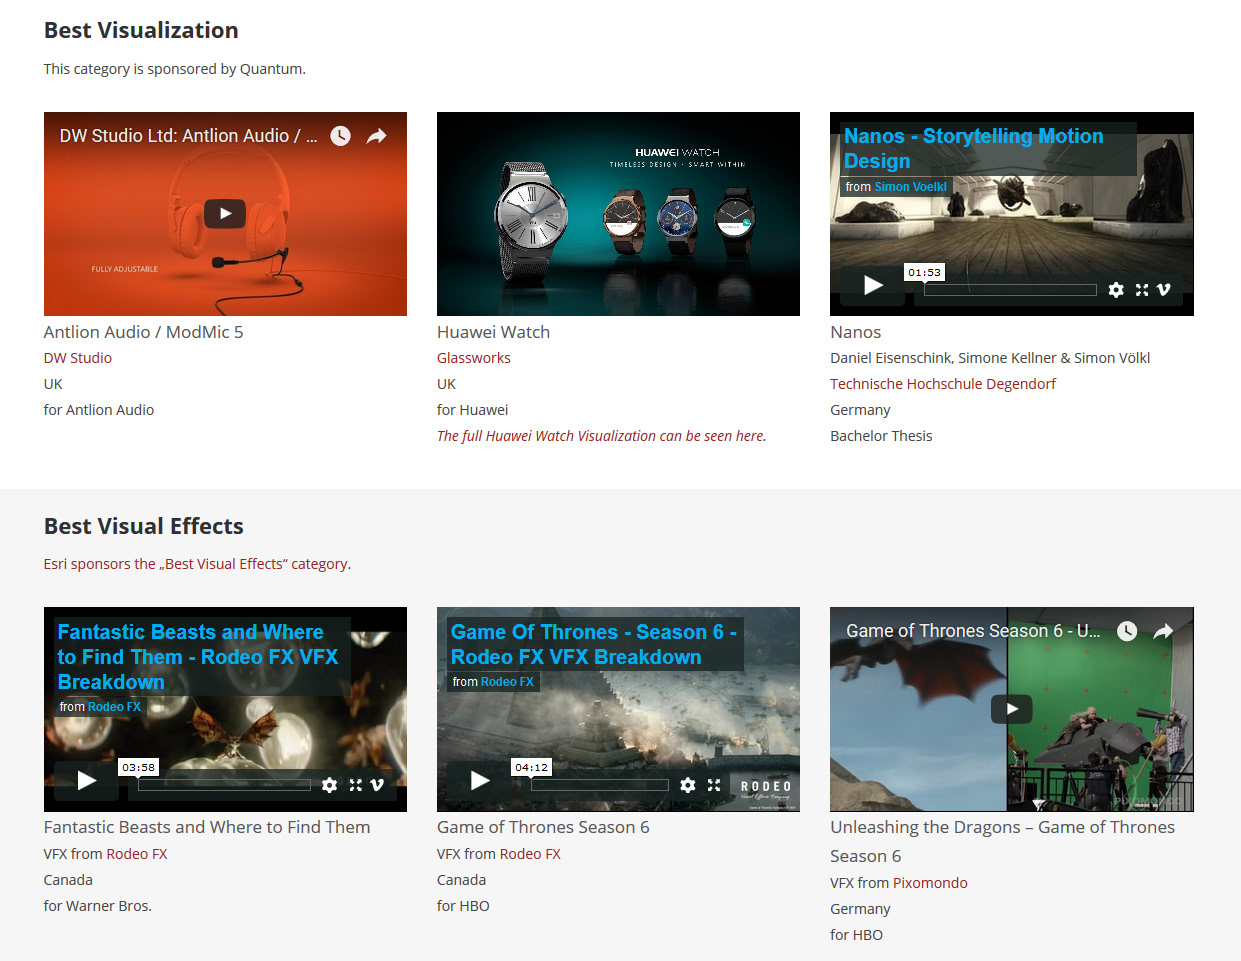Click Watch Later clock on Game of Thrones YouTube video
The width and height of the screenshot is (1241, 961).
(x=1127, y=631)
